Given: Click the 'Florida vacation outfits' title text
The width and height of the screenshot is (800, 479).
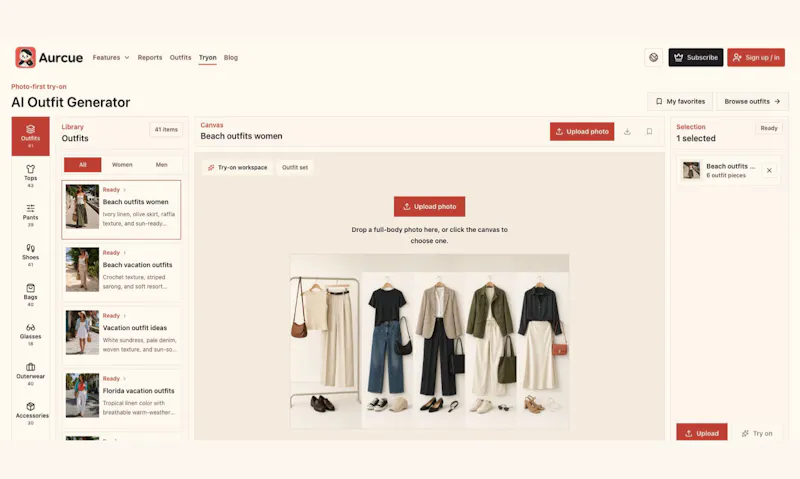Looking at the screenshot, I should 138,391.
